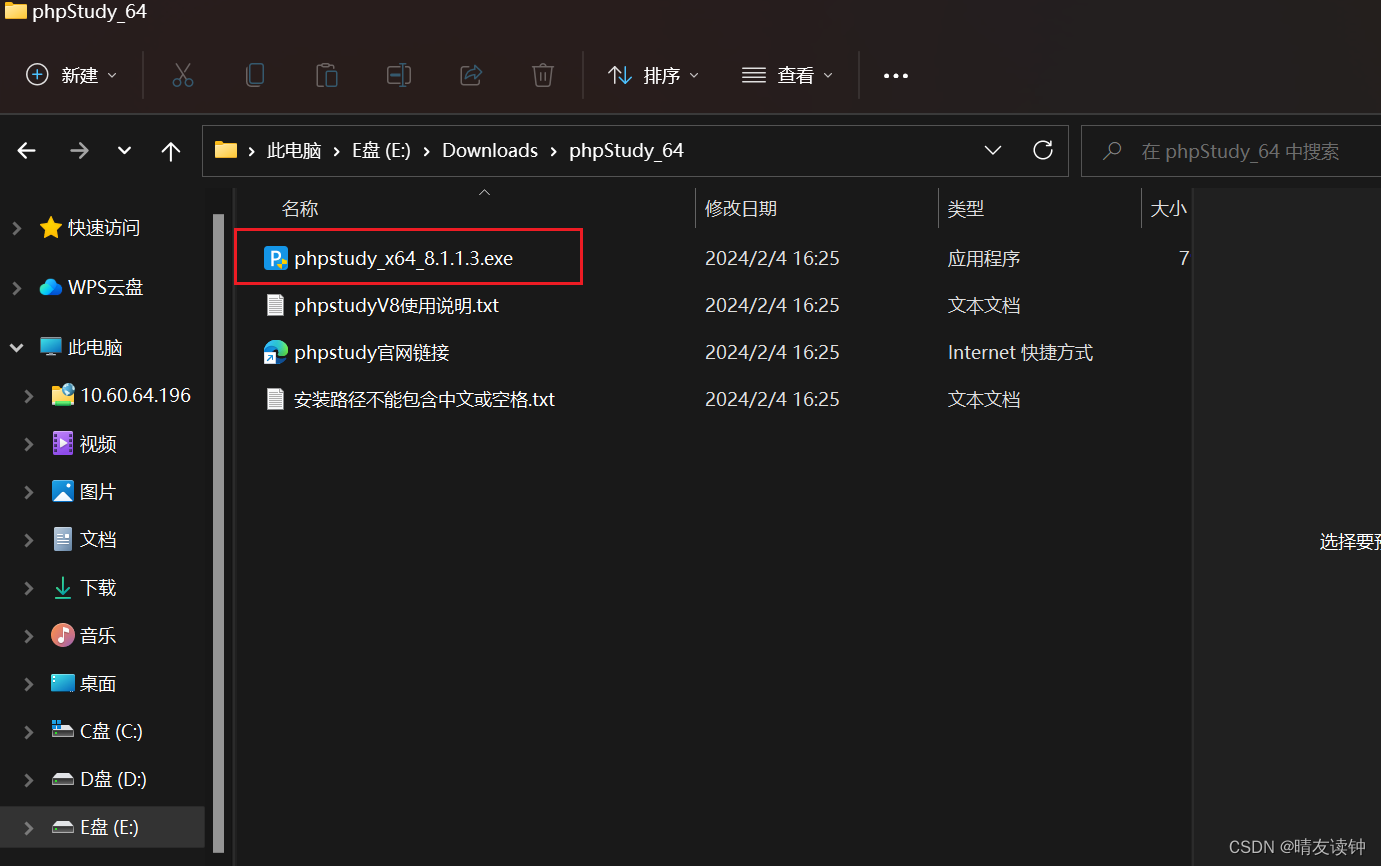Collapse the 此电脑 tree node
The image size is (1381, 866).
tap(17, 347)
